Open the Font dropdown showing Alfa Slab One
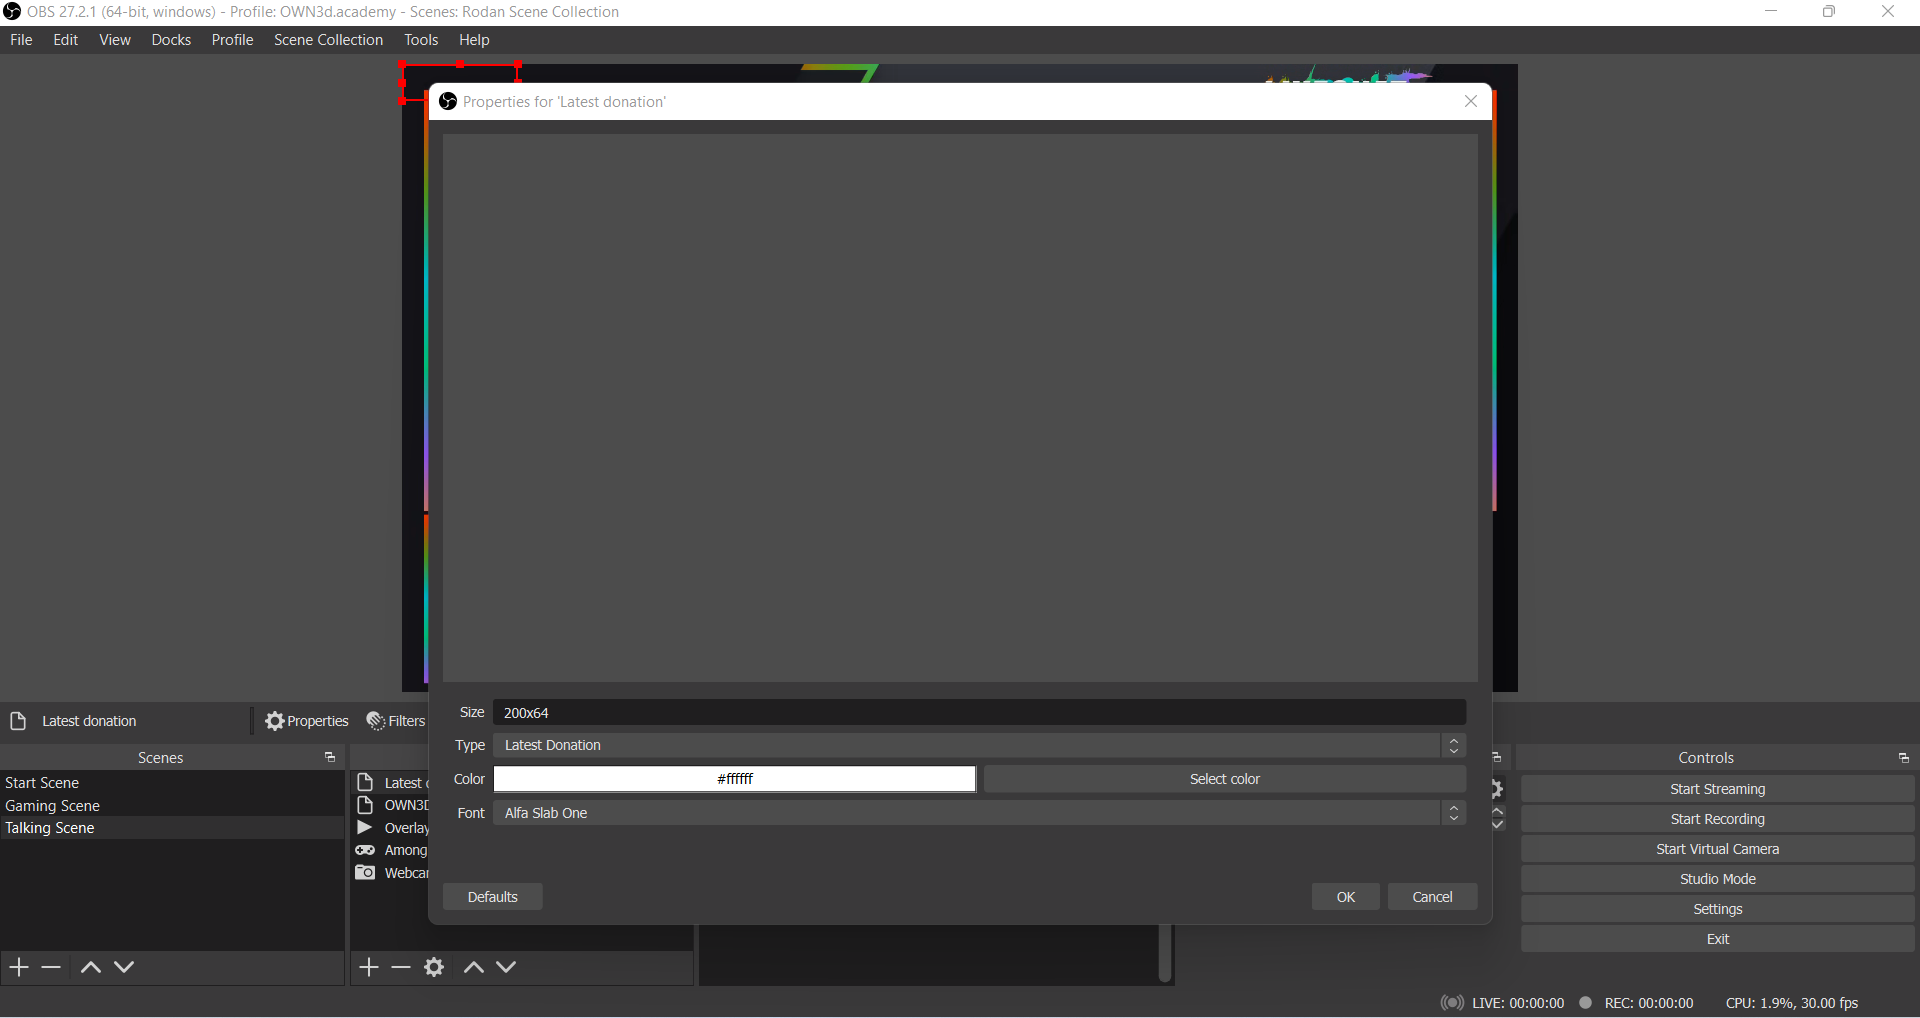This screenshot has height=1018, width=1920. 979,813
